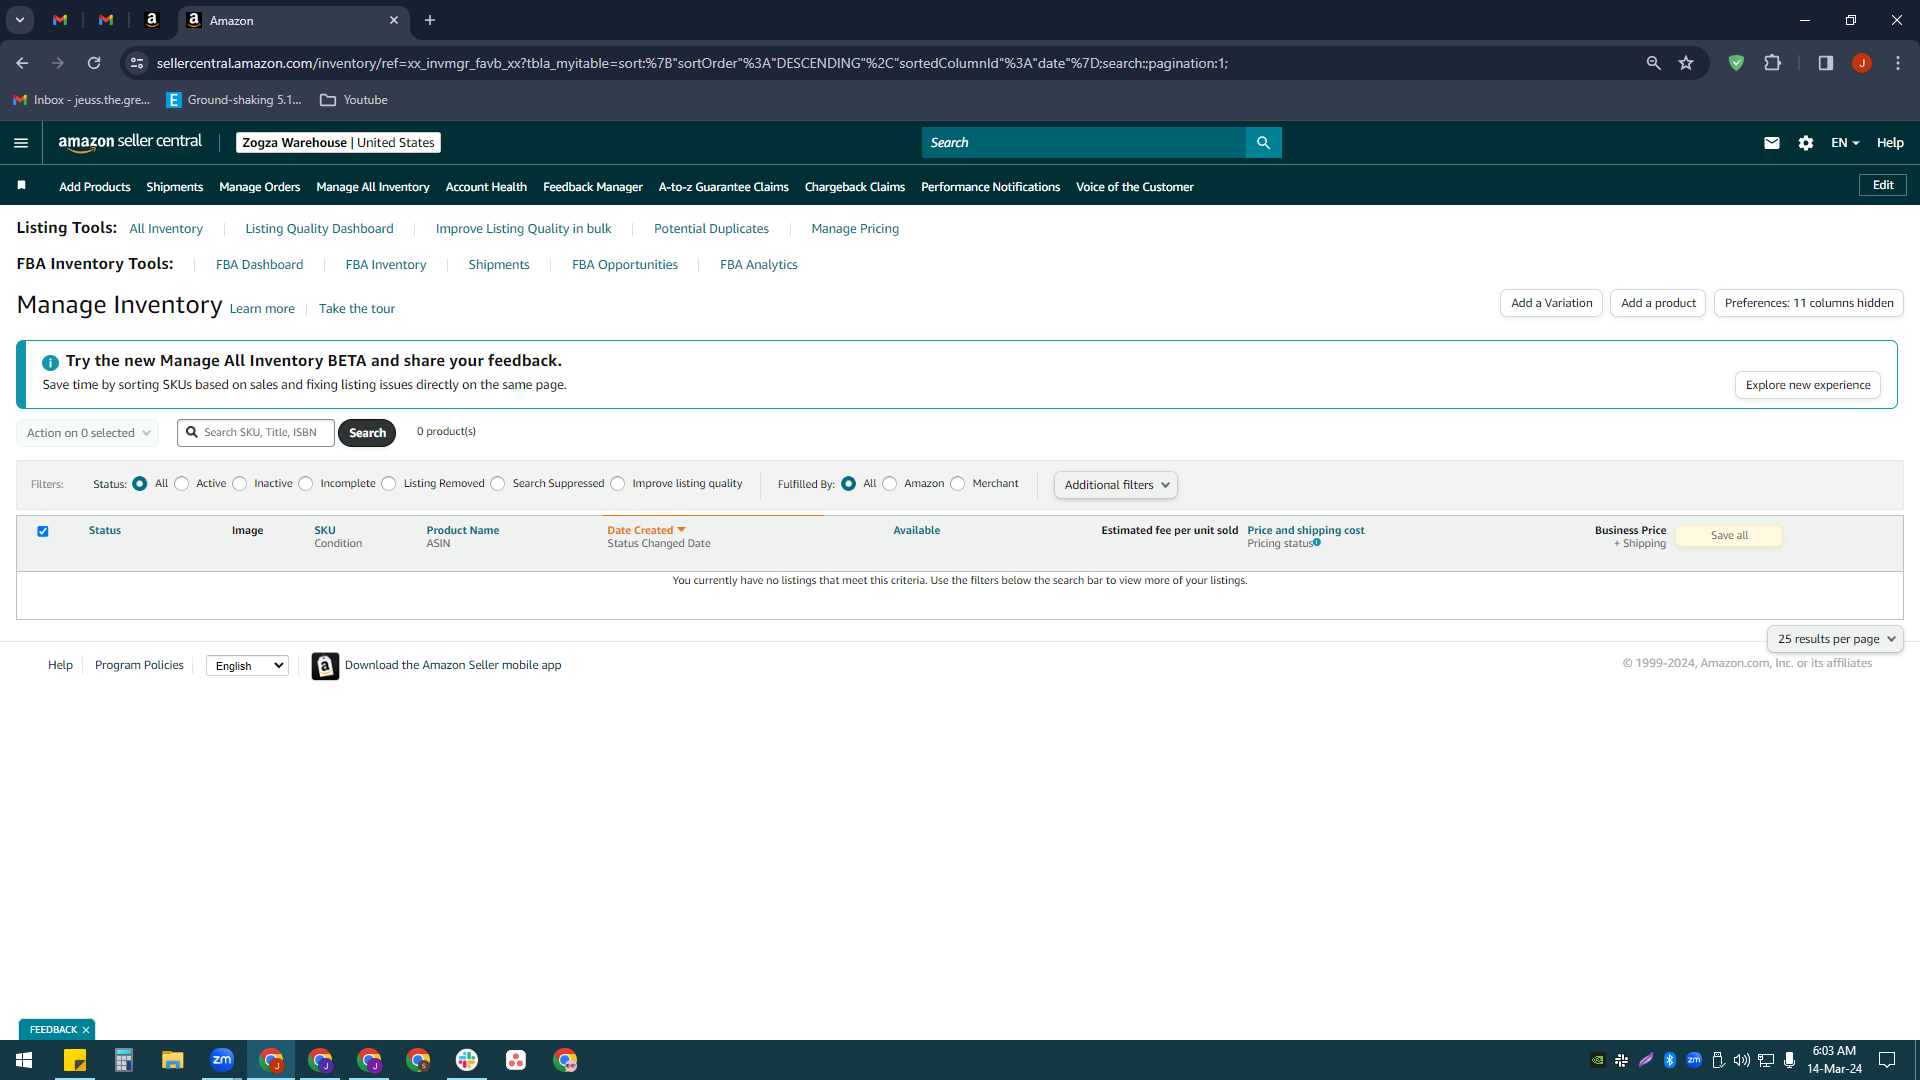The width and height of the screenshot is (1920, 1080).
Task: Click Explore new experience button
Action: click(x=1808, y=385)
